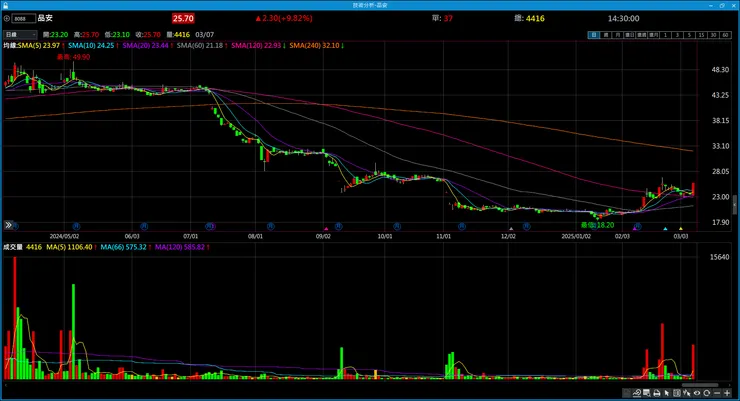
Task: Click the MA(66) 575.32 volume label
Action: 124,247
